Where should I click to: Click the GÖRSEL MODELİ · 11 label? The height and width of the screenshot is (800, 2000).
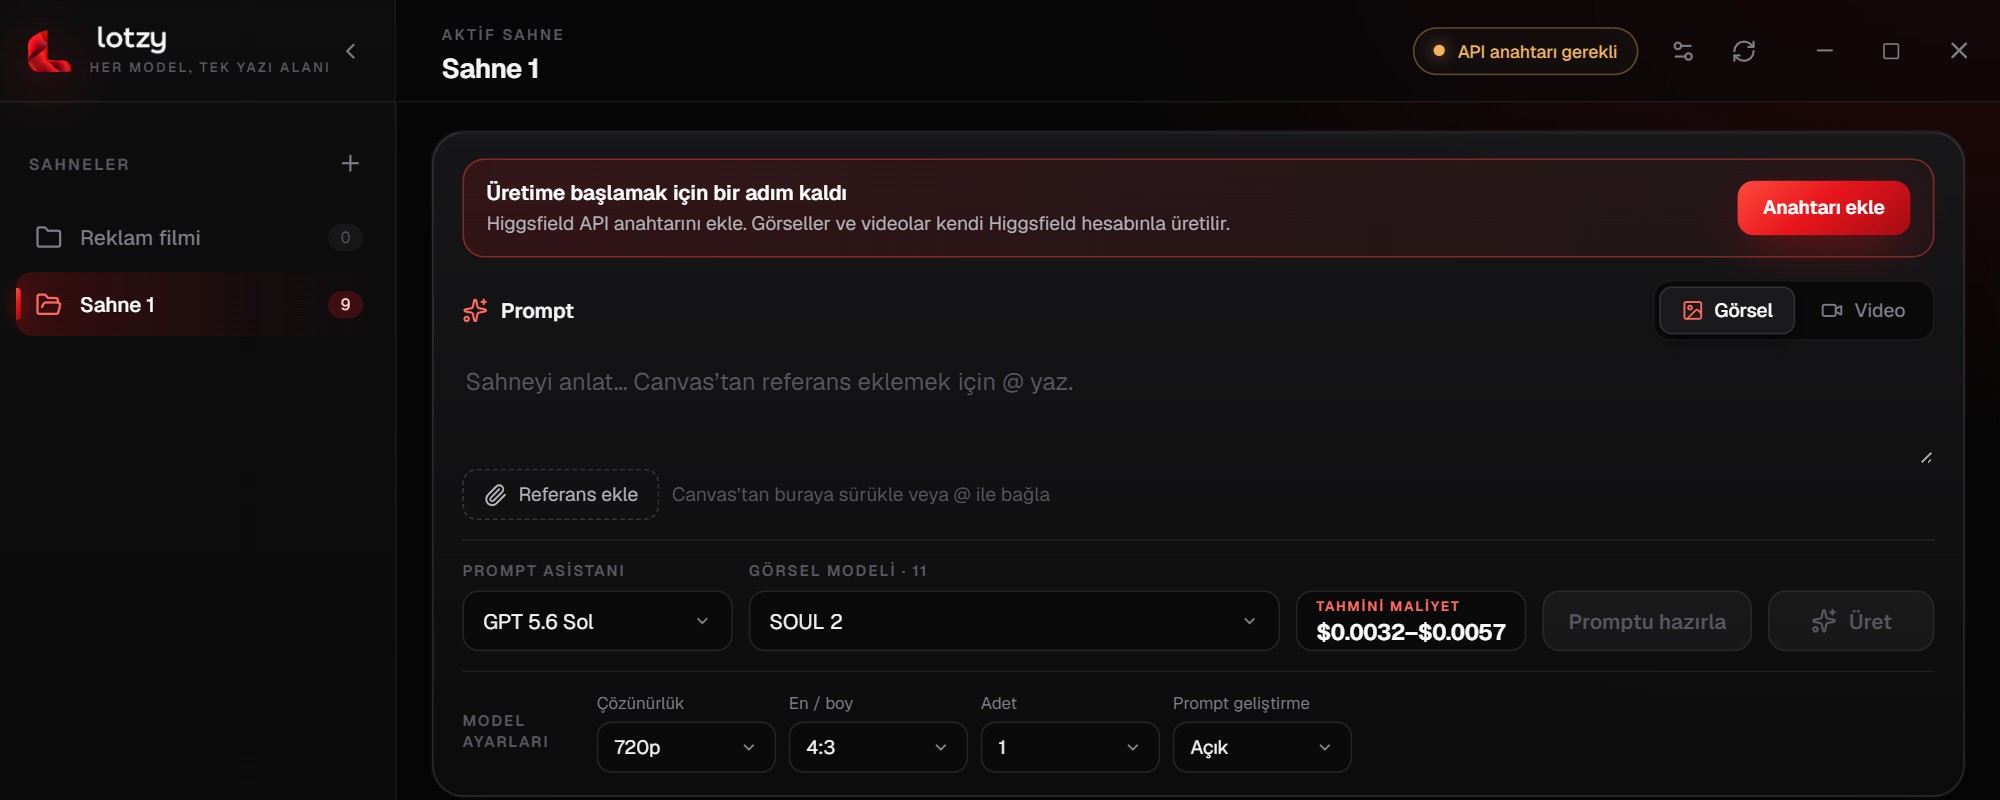pyautogui.click(x=838, y=570)
